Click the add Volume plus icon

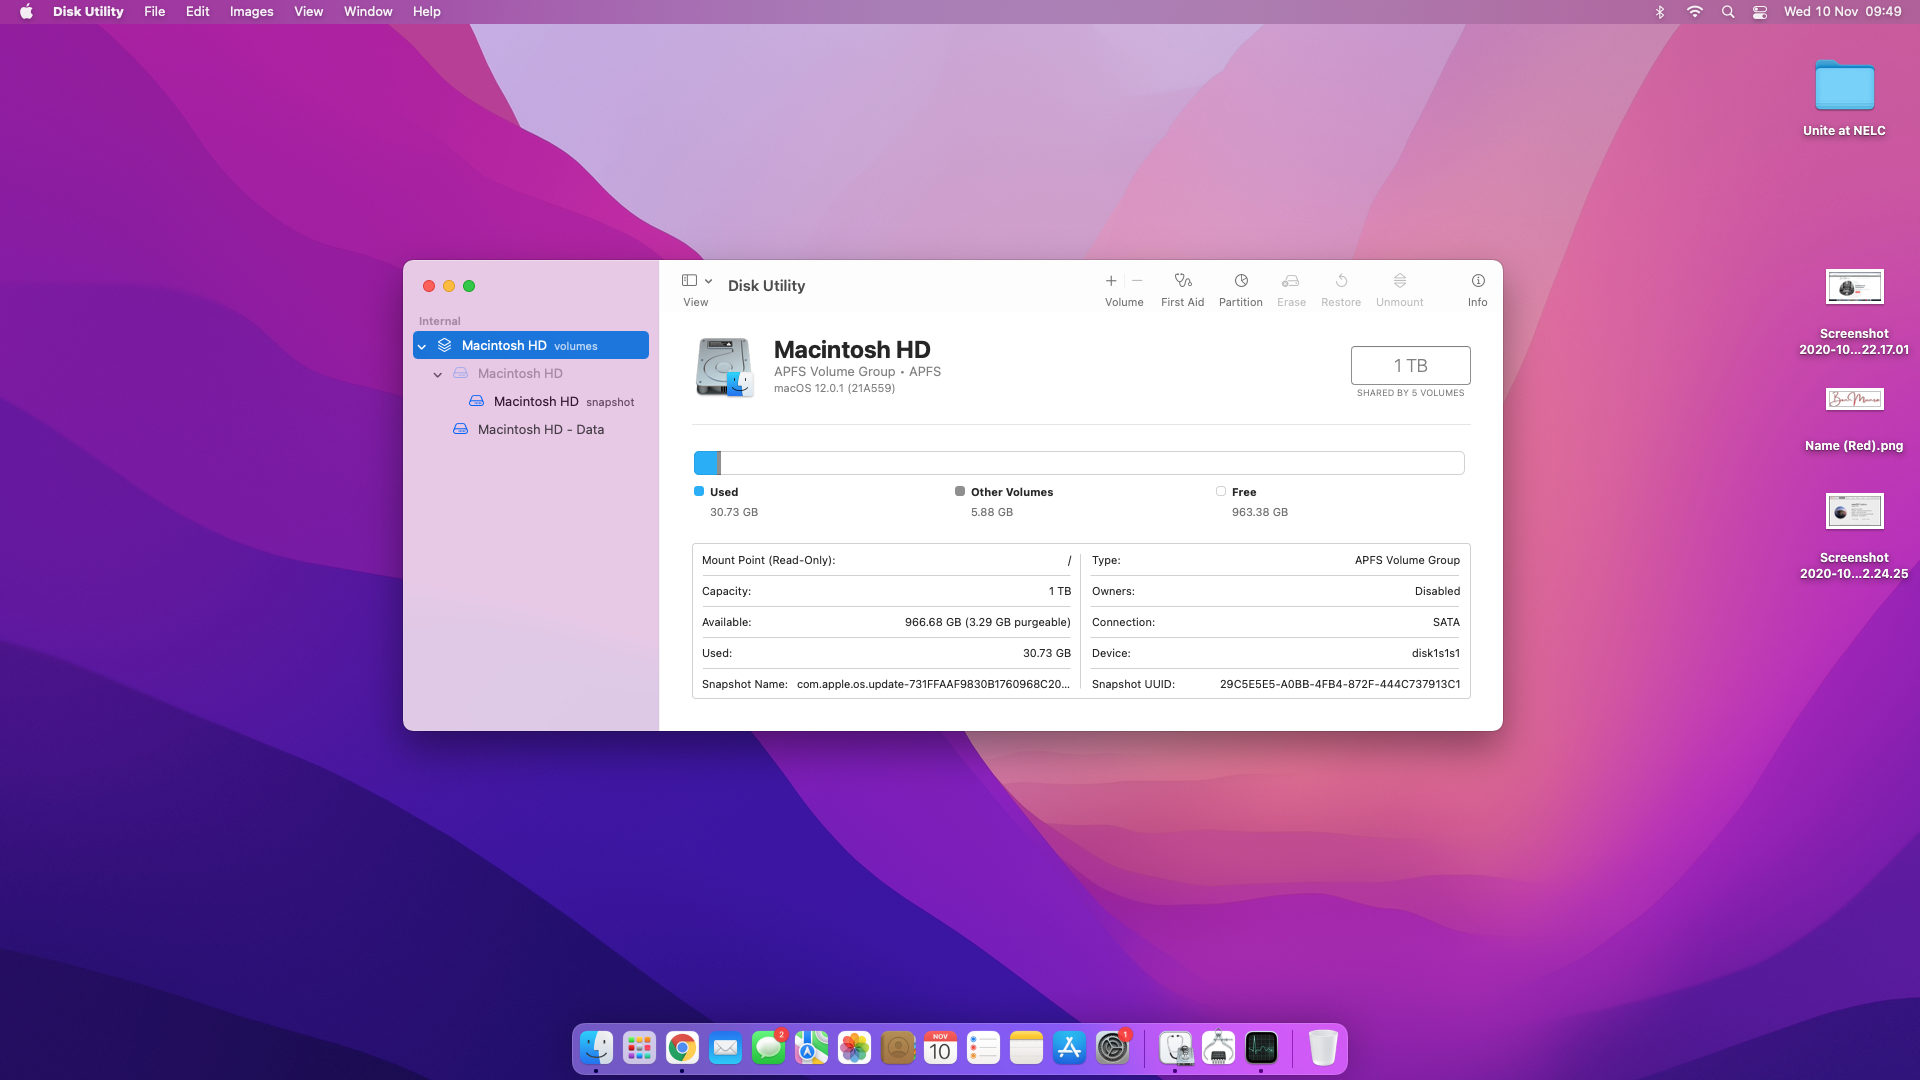1110,281
